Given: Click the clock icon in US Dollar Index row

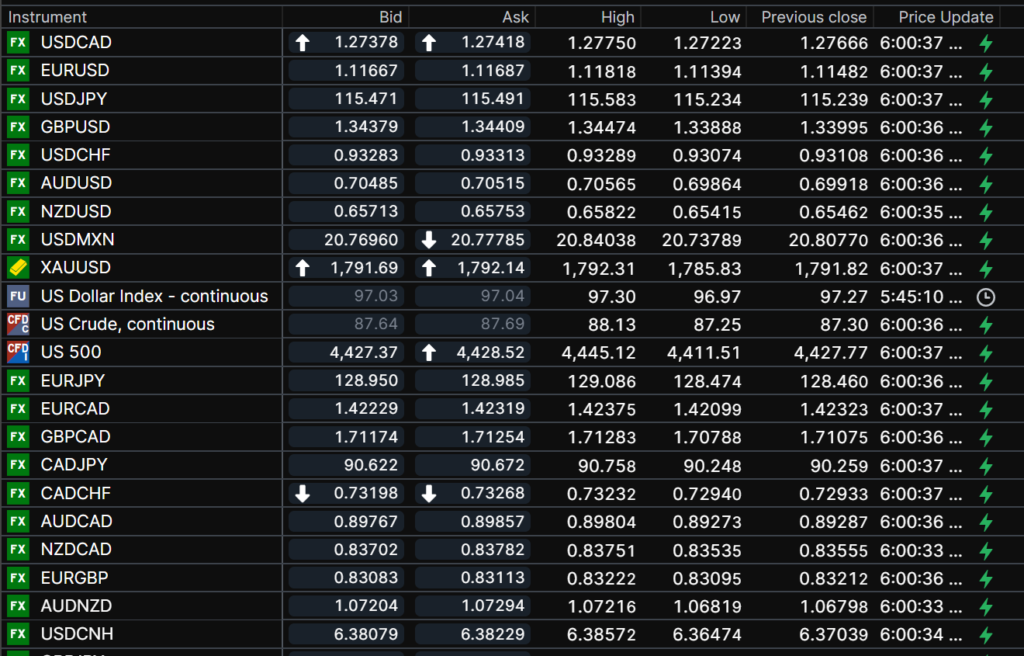Looking at the screenshot, I should click(x=985, y=297).
